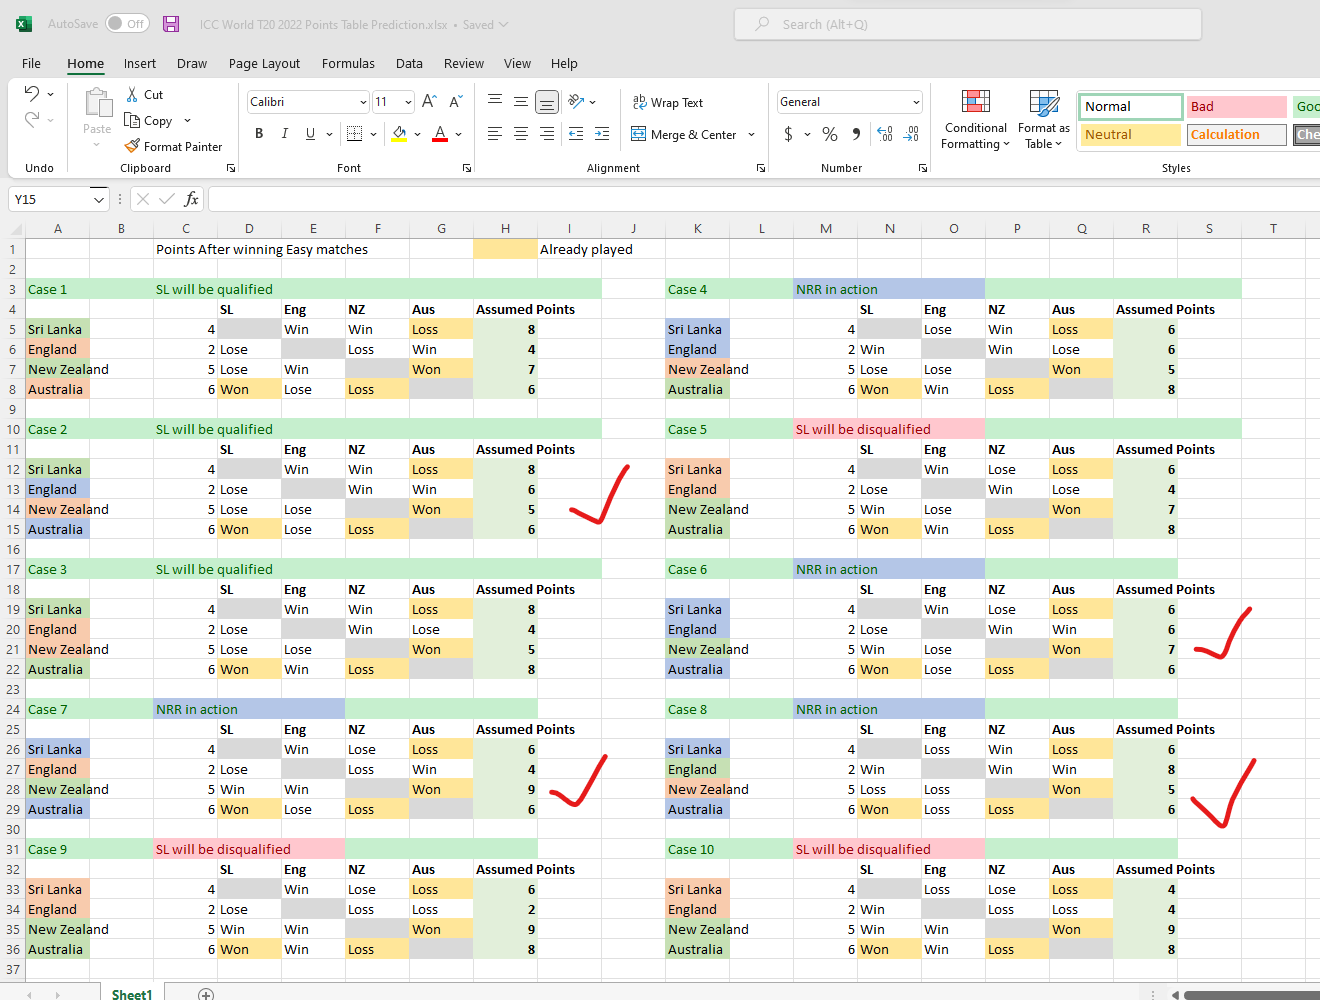Image resolution: width=1320 pixels, height=1000 pixels.
Task: Click the Top Align icon
Action: (495, 102)
